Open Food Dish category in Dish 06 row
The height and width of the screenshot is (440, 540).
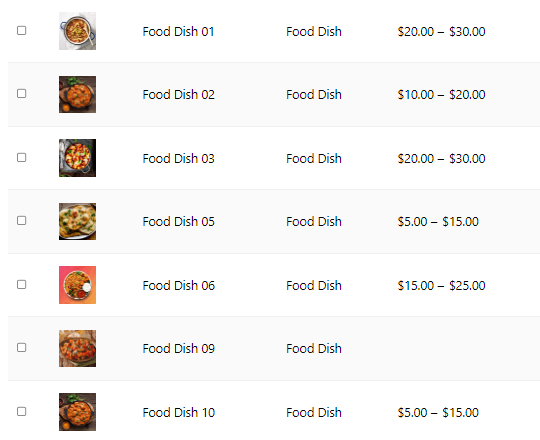[314, 286]
